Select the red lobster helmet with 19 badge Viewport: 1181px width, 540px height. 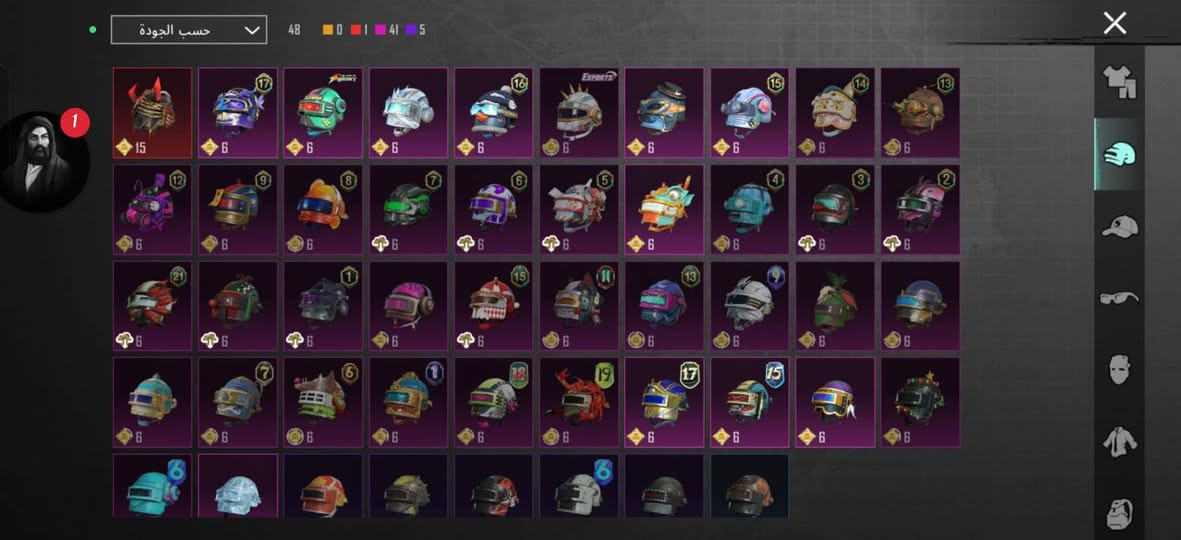(579, 402)
